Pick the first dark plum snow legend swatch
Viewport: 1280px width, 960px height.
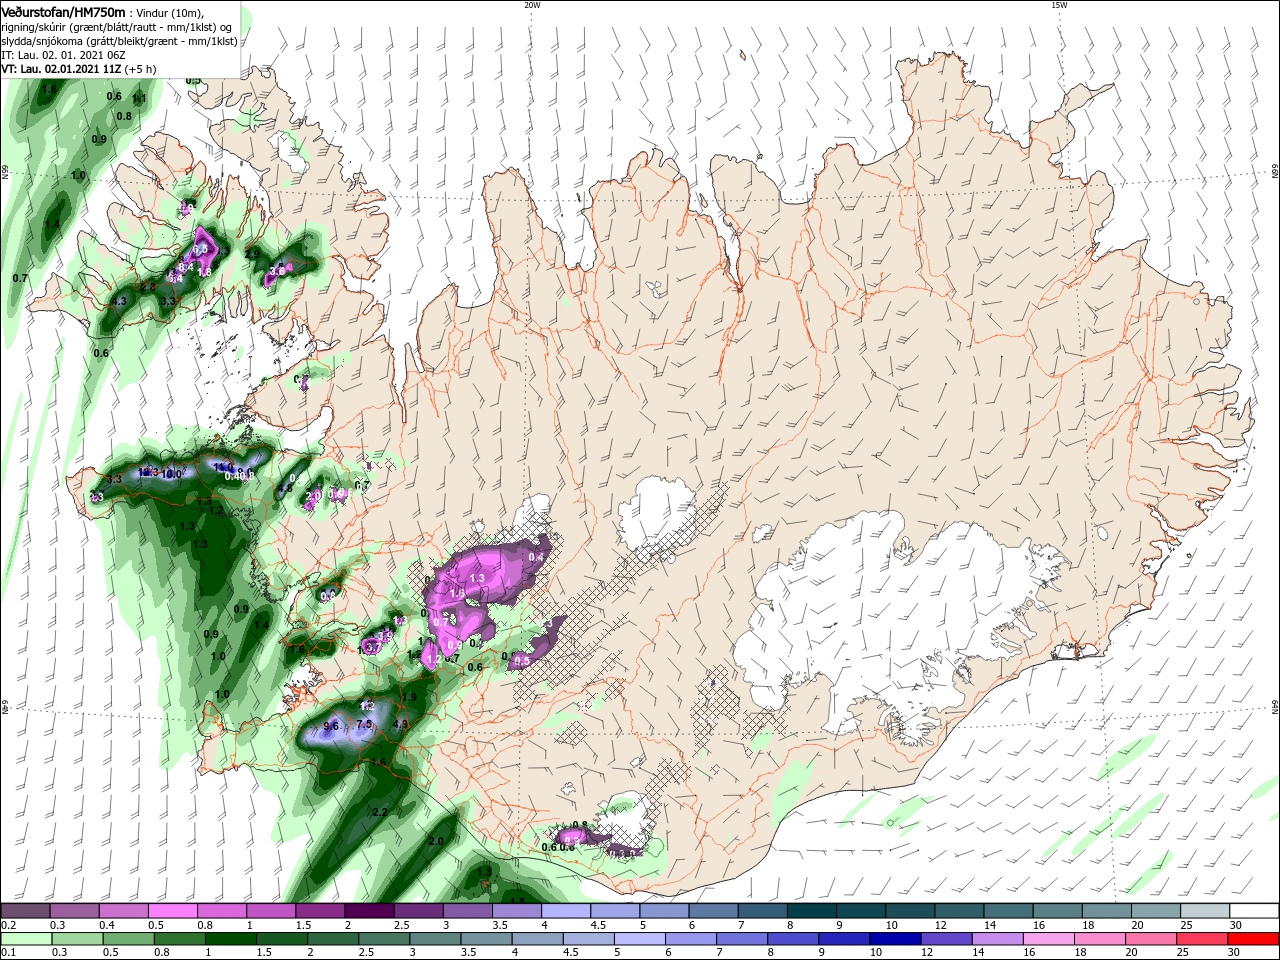pos(25,912)
